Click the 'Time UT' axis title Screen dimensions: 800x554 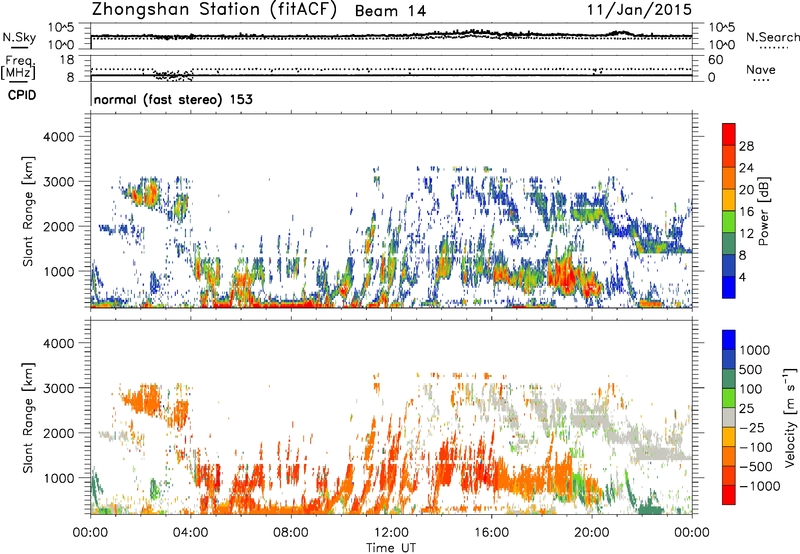click(x=391, y=548)
